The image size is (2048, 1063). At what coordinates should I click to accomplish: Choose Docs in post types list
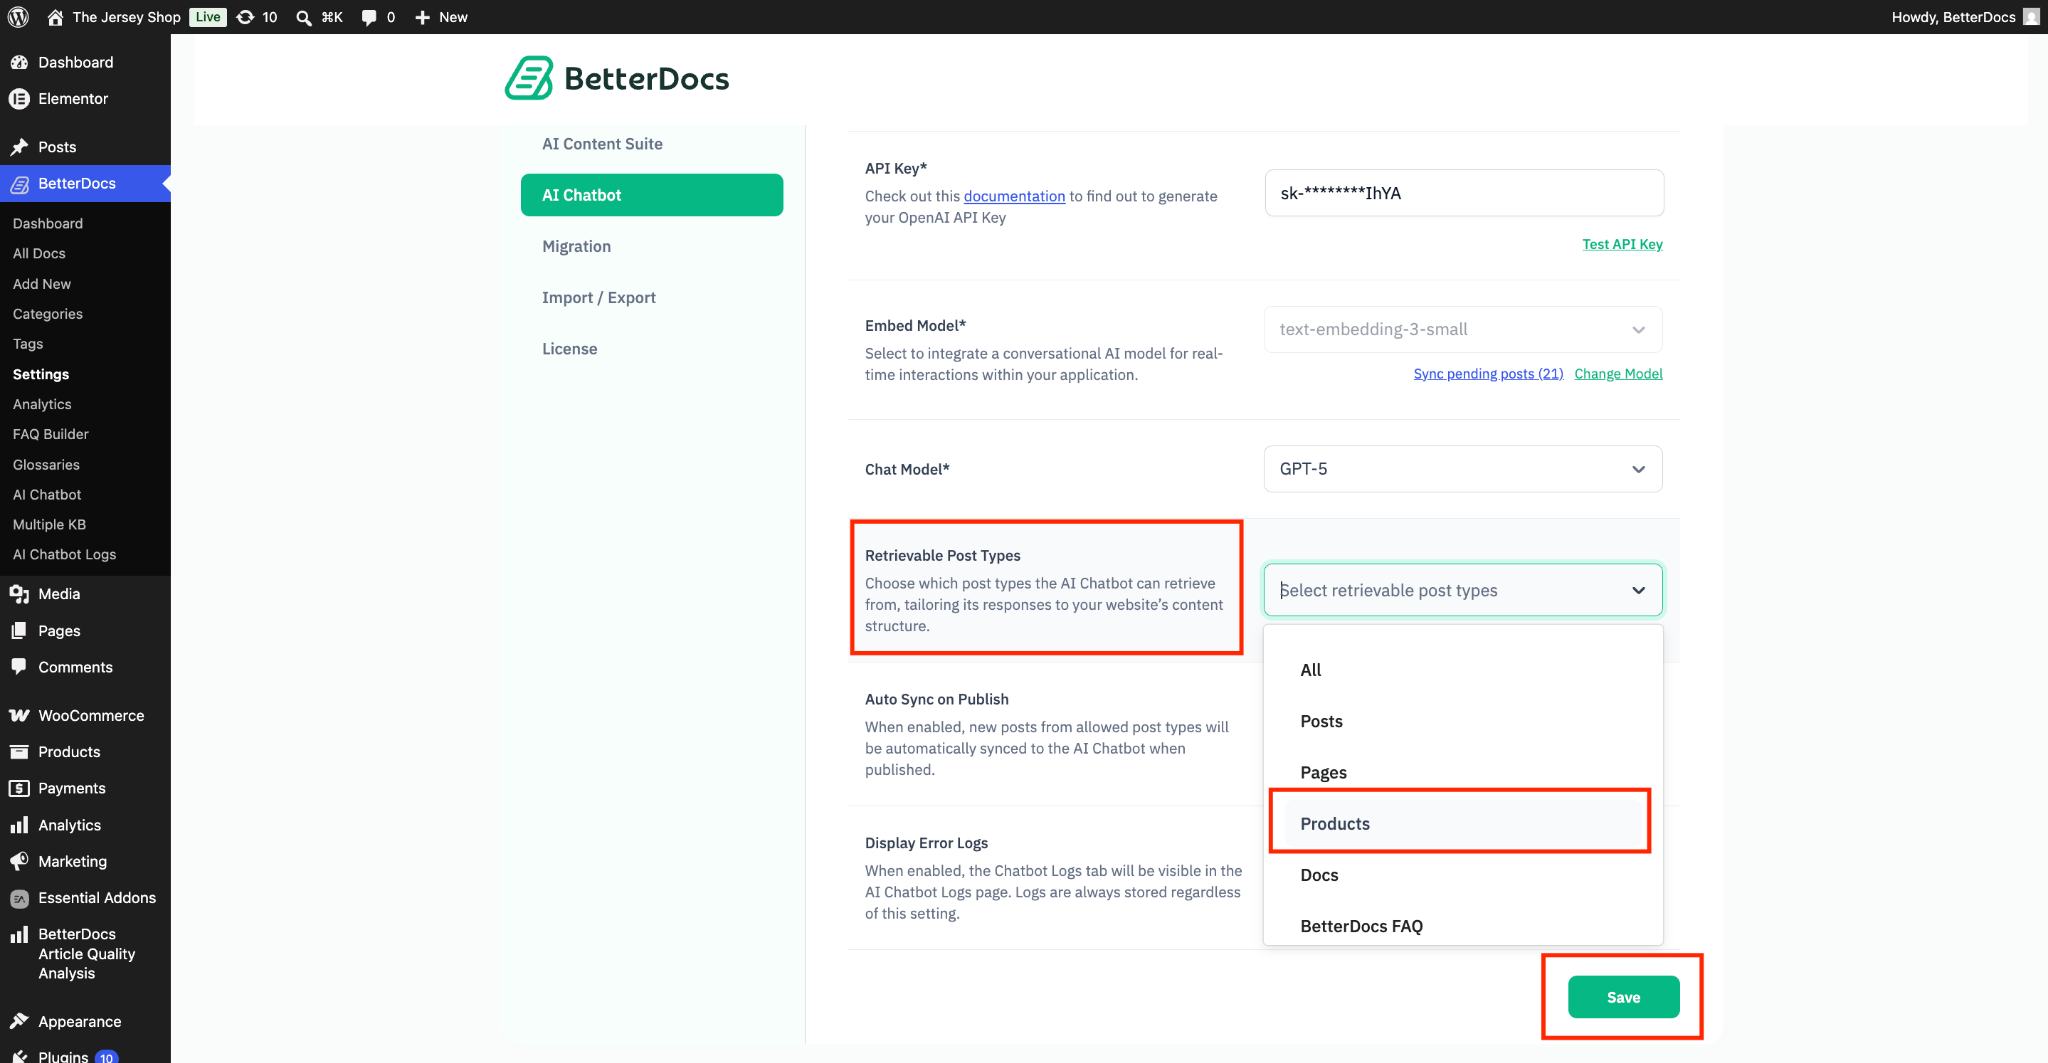point(1463,875)
